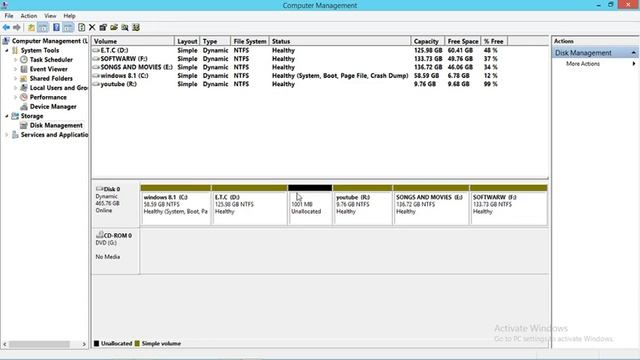Open the Action menu

pos(29,16)
